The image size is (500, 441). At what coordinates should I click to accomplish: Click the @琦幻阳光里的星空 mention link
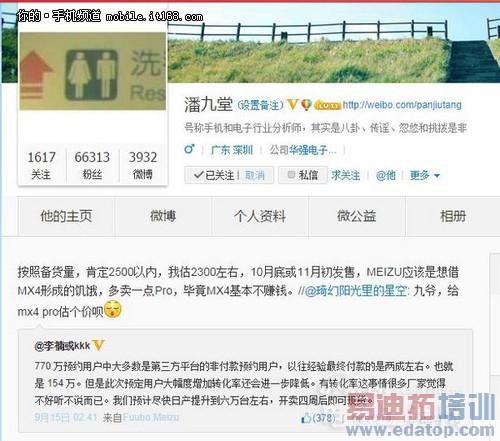coord(355,291)
